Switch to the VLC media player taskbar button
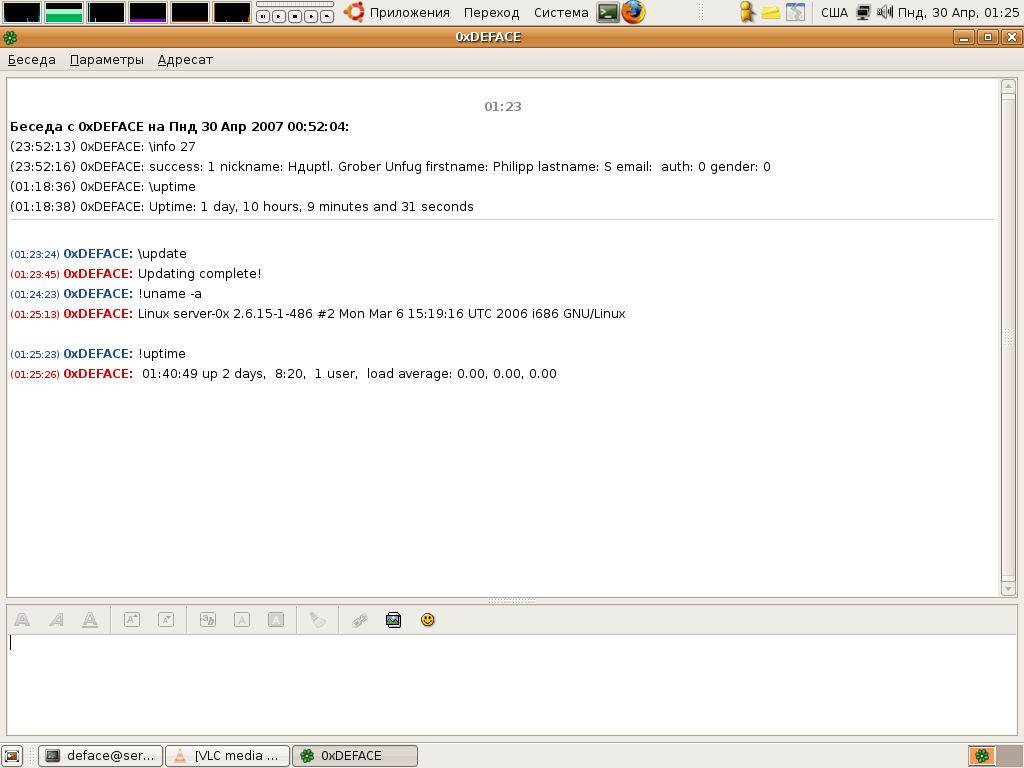This screenshot has width=1024, height=768. pyautogui.click(x=227, y=756)
